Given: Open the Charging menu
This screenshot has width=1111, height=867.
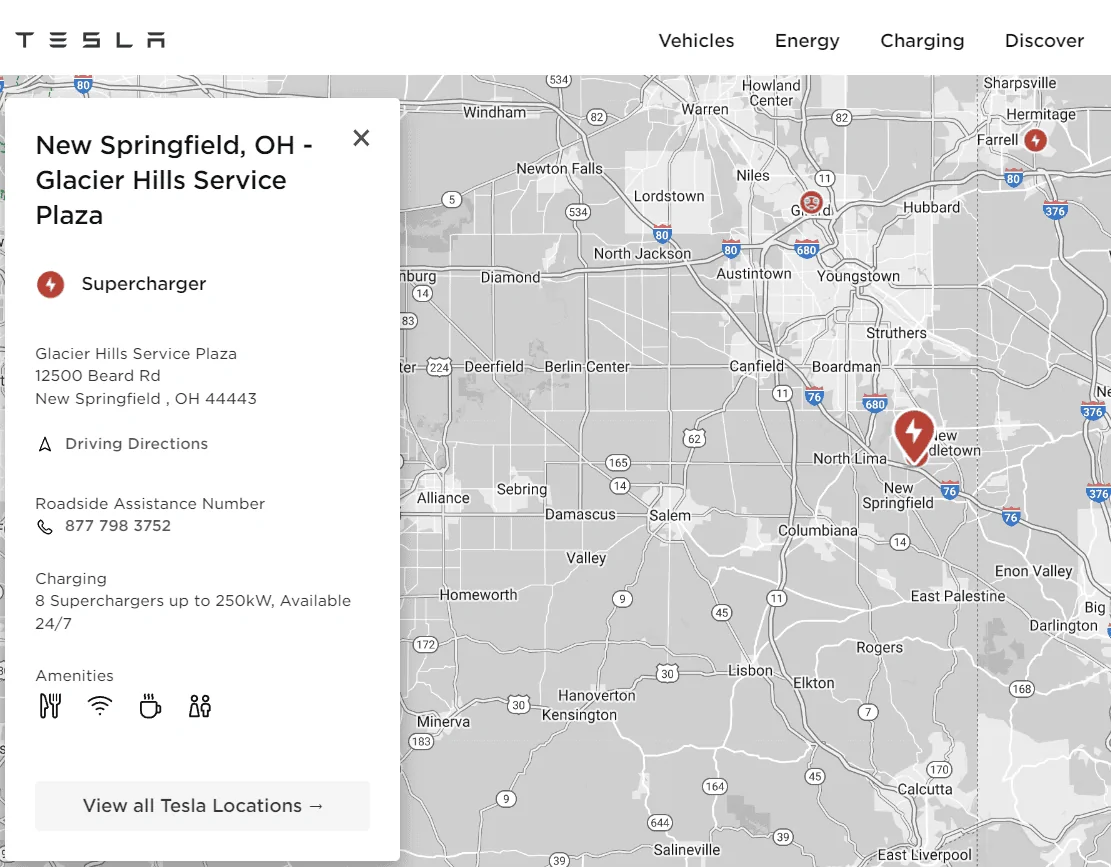Looking at the screenshot, I should coord(922,41).
